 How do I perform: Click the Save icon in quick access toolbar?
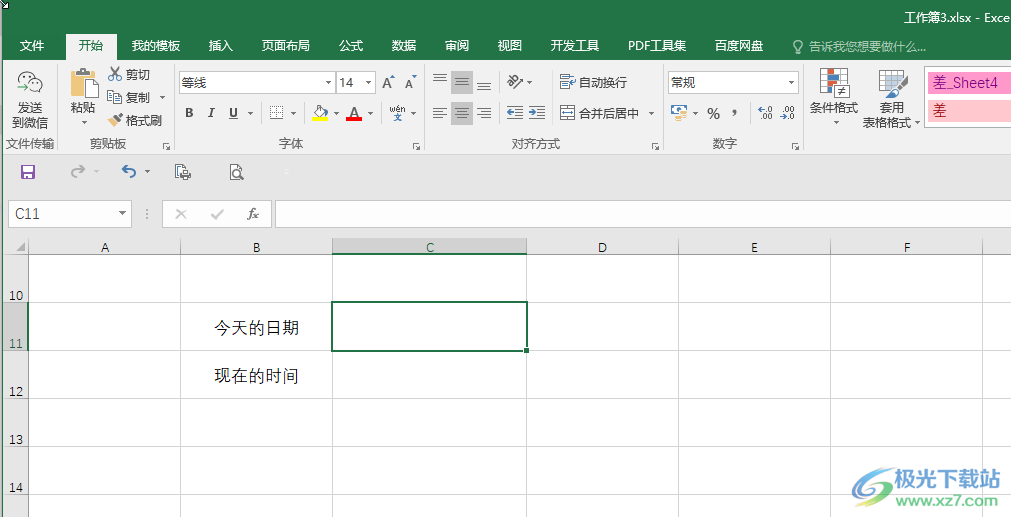pyautogui.click(x=28, y=171)
